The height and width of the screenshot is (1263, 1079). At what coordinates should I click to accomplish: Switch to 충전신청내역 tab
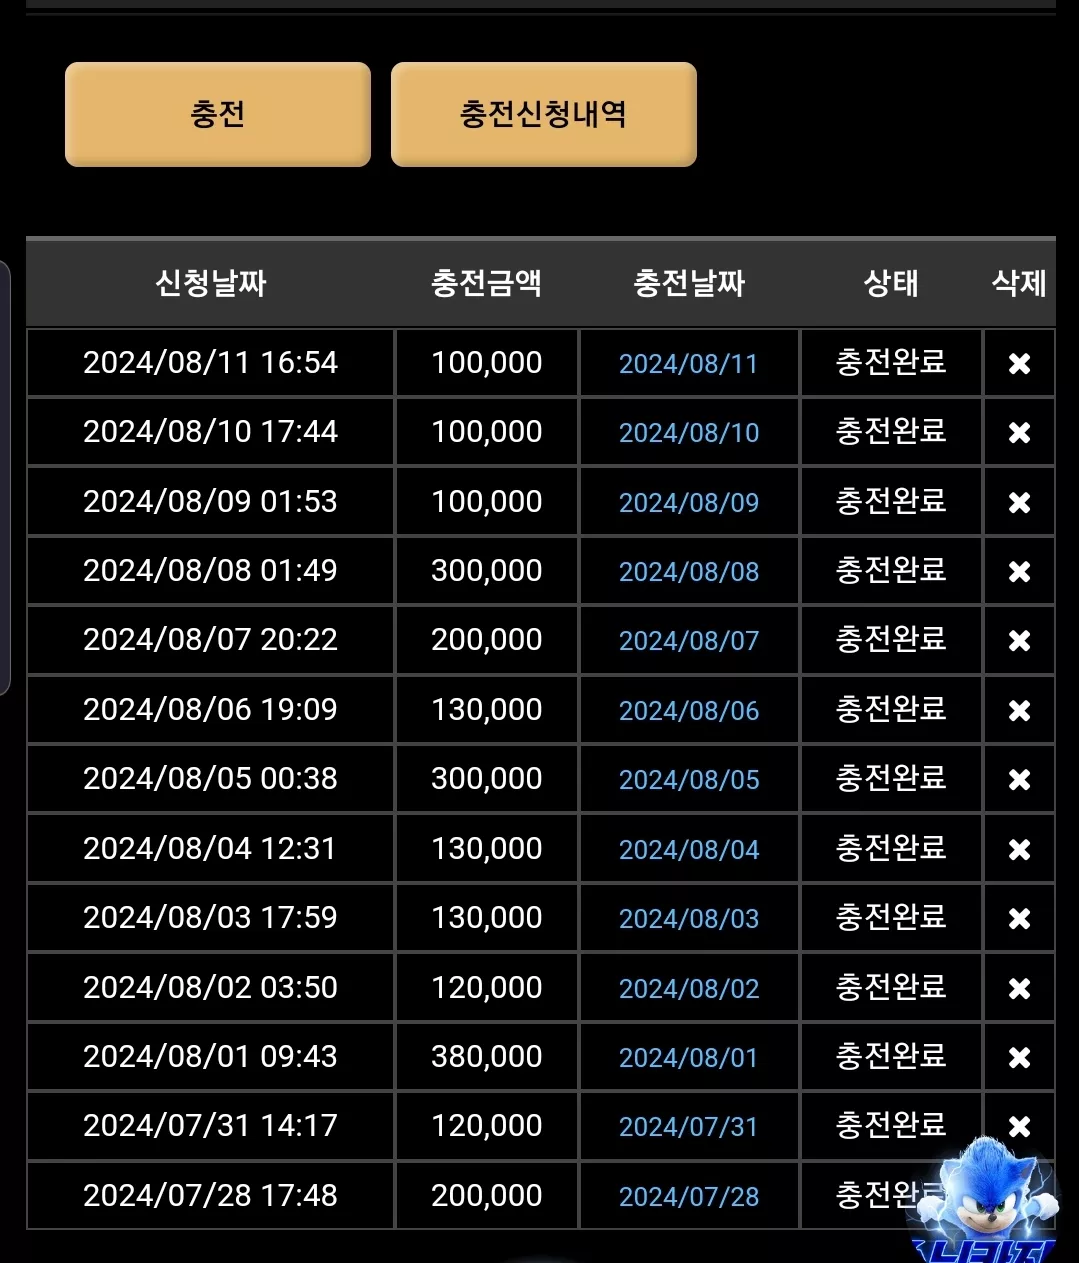coord(543,114)
